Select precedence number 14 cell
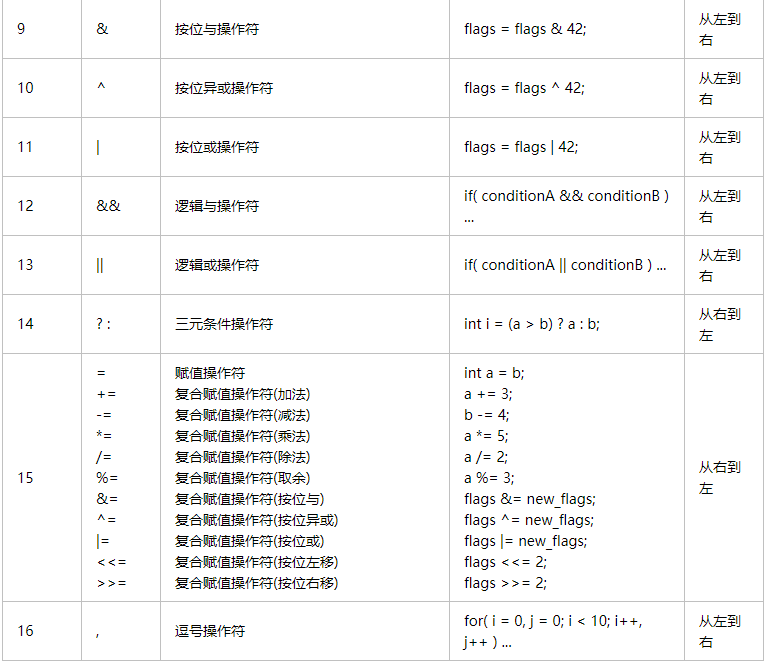The height and width of the screenshot is (664, 766). 42,324
